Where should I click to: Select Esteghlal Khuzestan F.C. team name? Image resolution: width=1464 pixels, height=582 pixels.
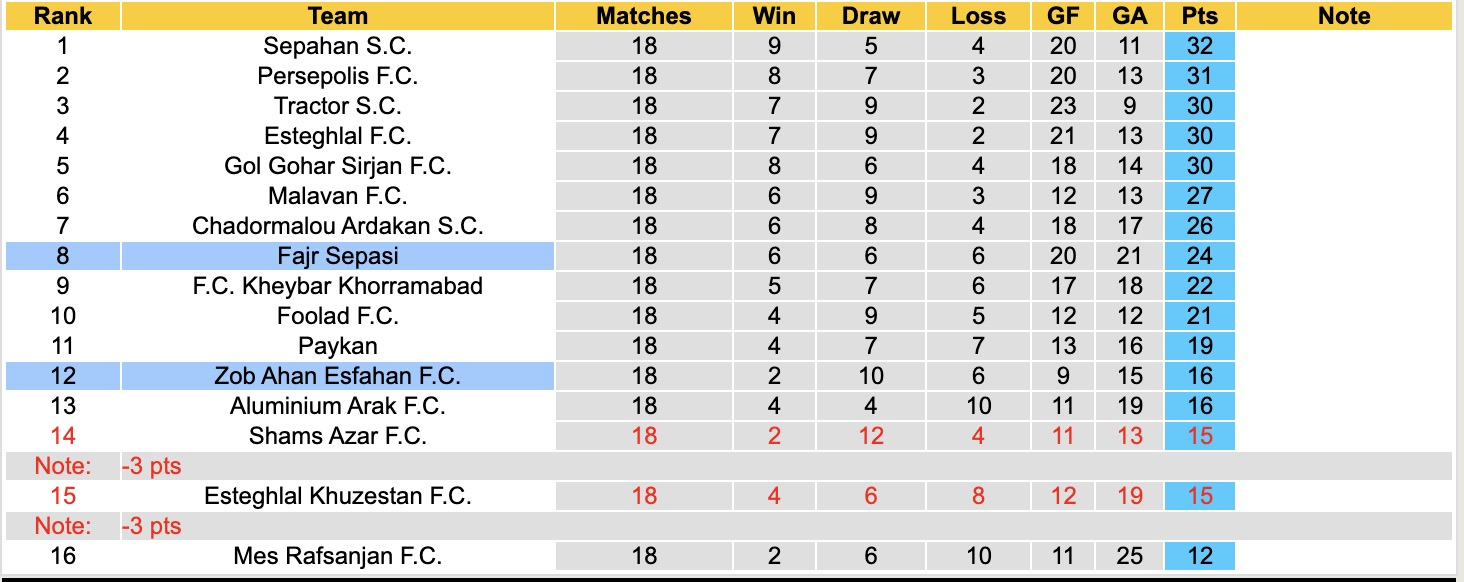pyautogui.click(x=338, y=496)
